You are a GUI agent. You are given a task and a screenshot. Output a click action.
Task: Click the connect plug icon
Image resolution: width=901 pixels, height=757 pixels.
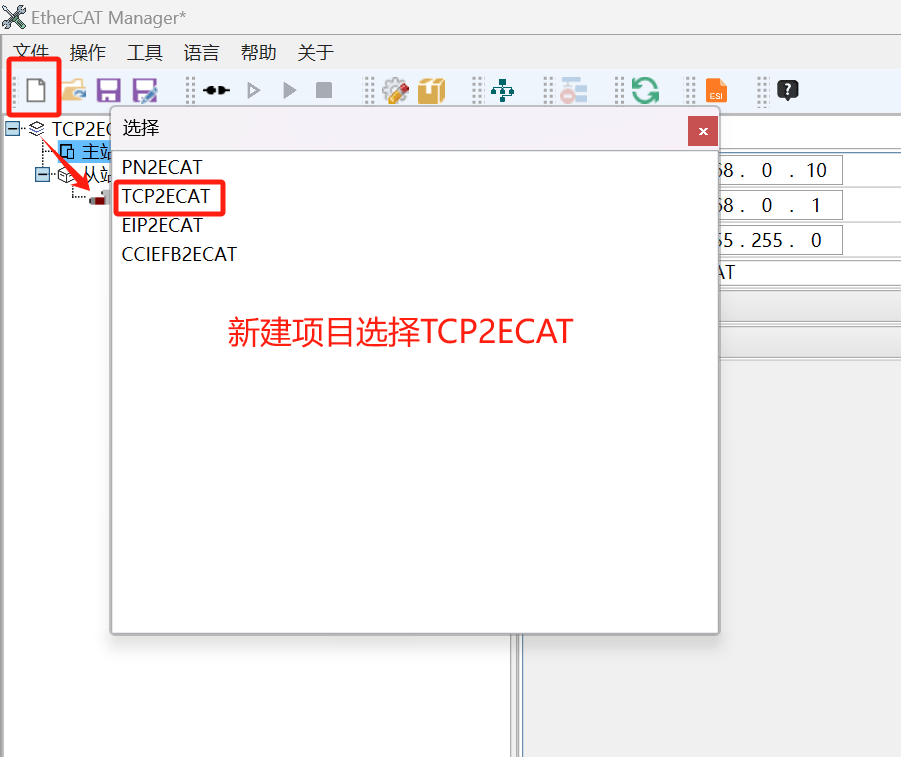pyautogui.click(x=216, y=90)
